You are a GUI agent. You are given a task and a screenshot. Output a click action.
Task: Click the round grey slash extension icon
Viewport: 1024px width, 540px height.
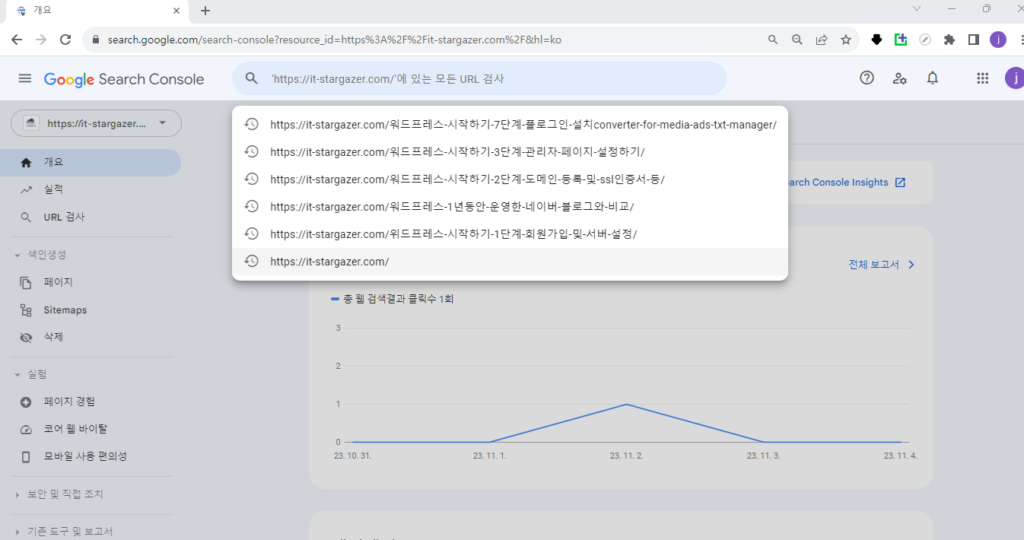pyautogui.click(x=925, y=40)
